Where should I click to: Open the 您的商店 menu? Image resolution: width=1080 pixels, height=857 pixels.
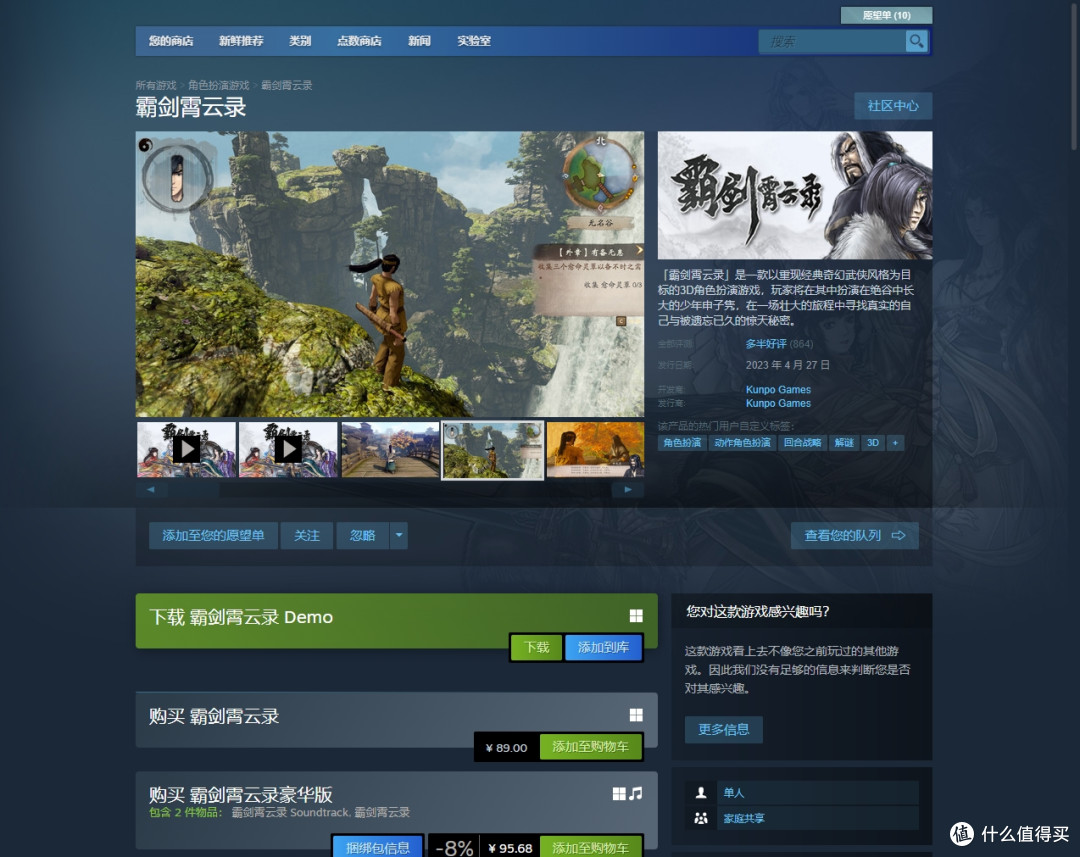[171, 41]
